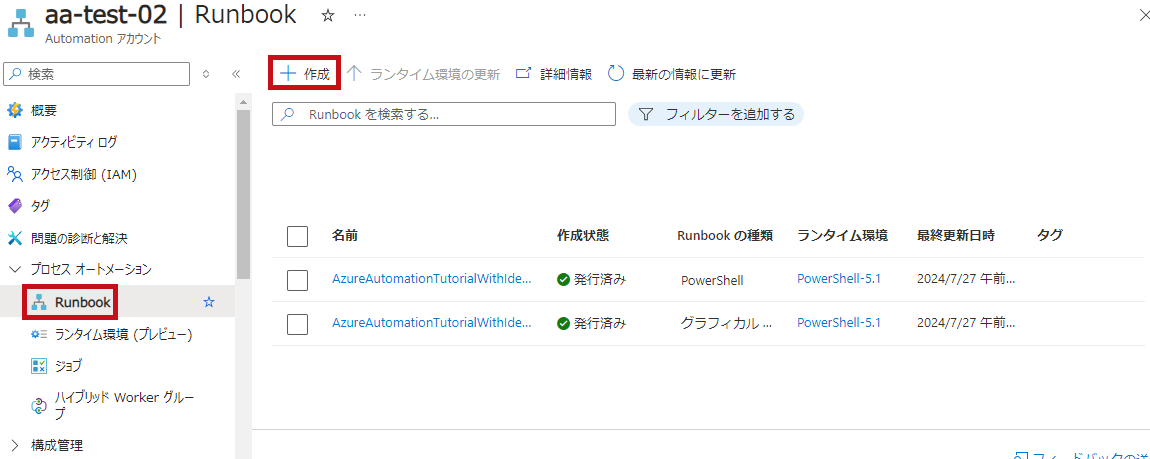Click ランタイム環境の更新 toolbar button
Screen dimensions: 1150x459
[423, 73]
